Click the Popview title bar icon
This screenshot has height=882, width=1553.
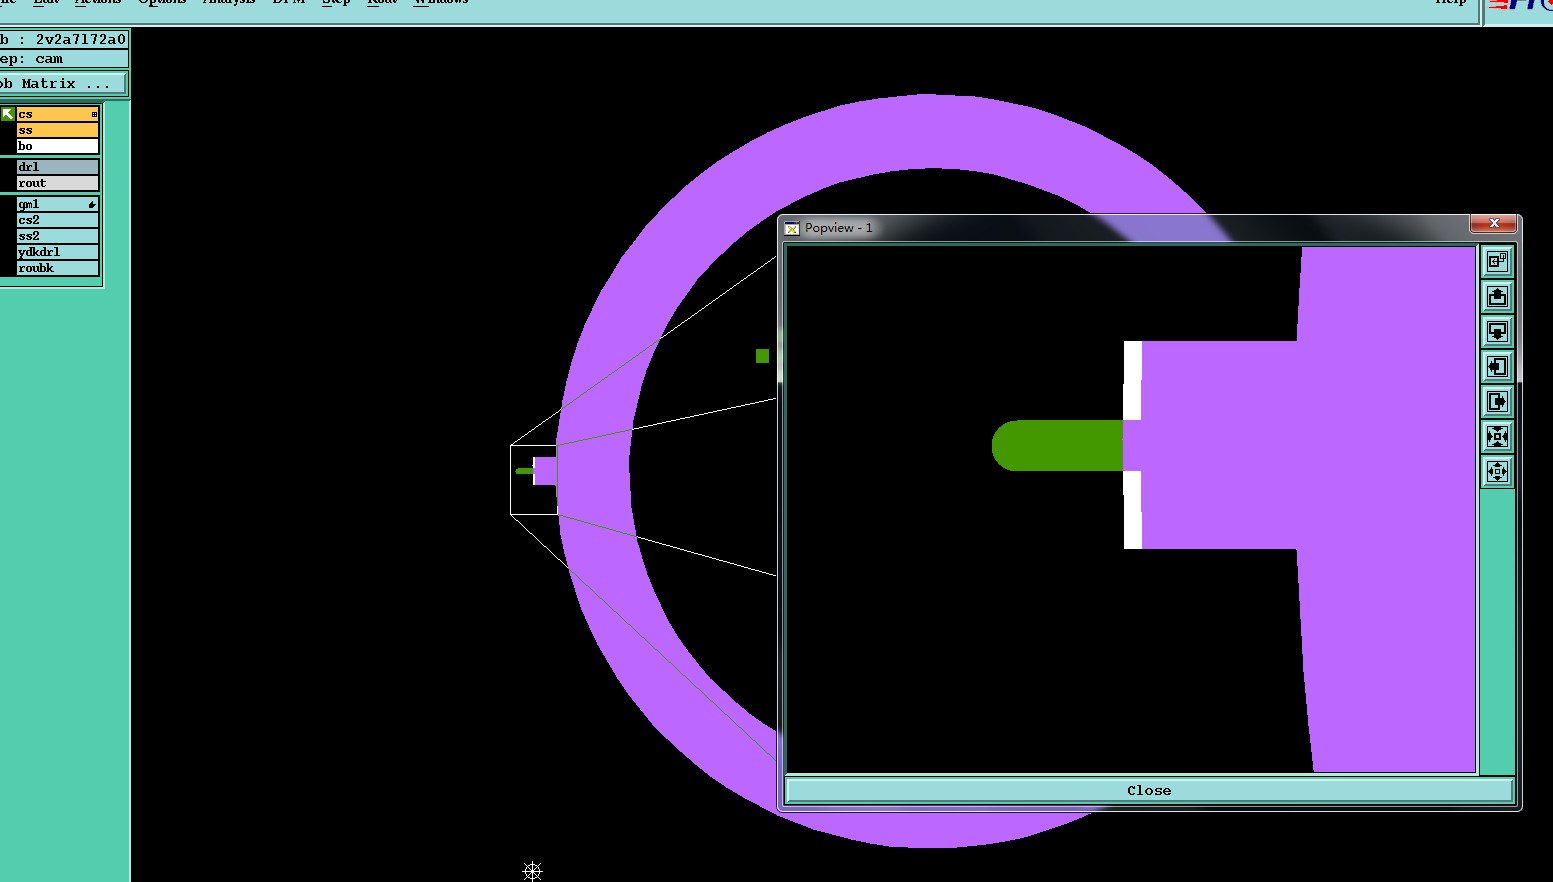tap(792, 228)
